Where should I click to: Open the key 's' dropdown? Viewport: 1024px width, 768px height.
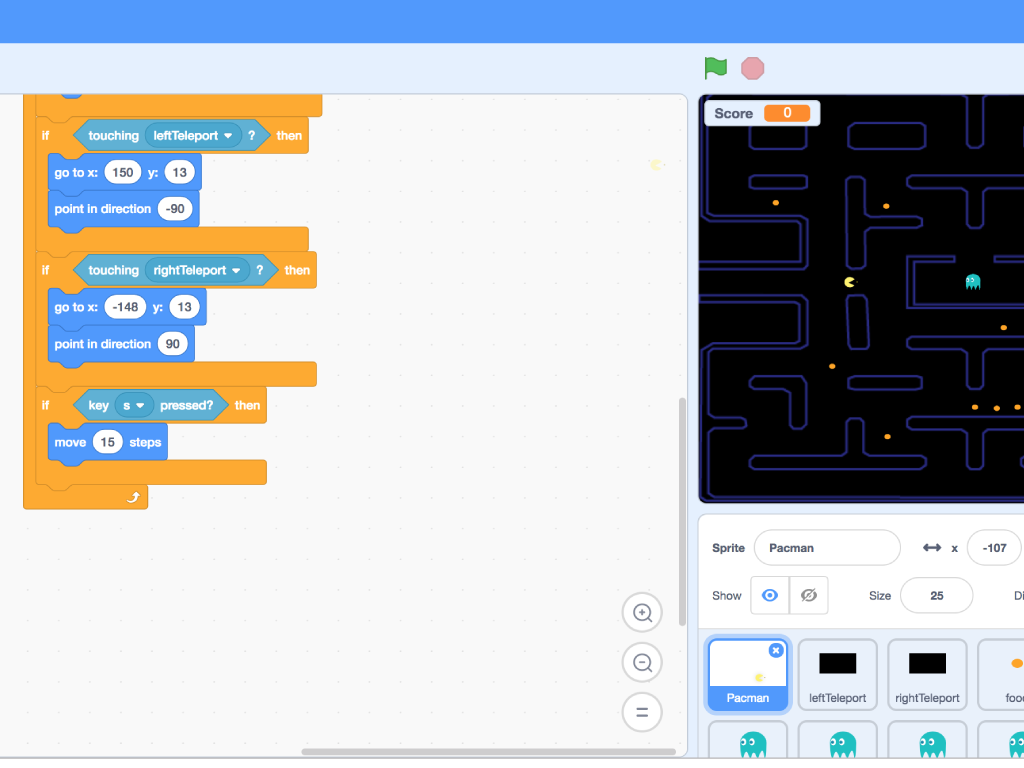[134, 406]
